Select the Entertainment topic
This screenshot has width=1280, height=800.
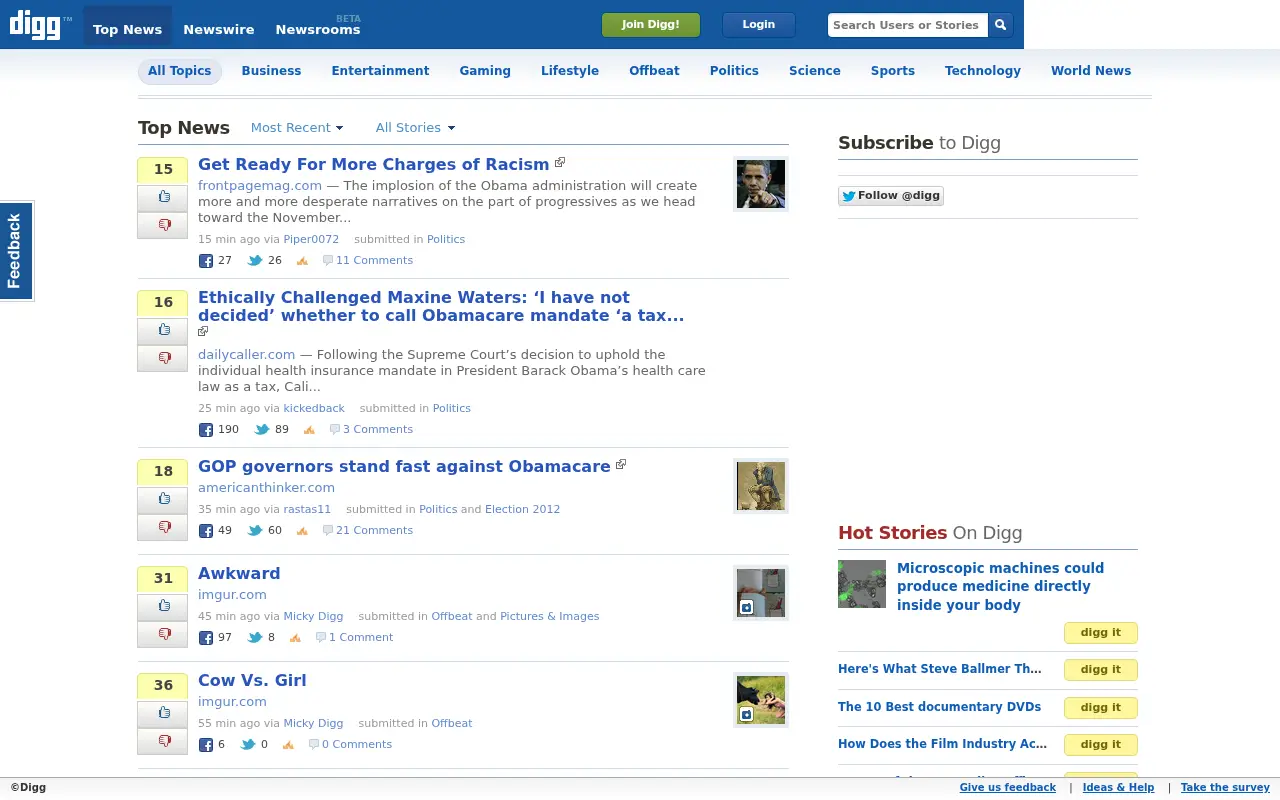[380, 71]
